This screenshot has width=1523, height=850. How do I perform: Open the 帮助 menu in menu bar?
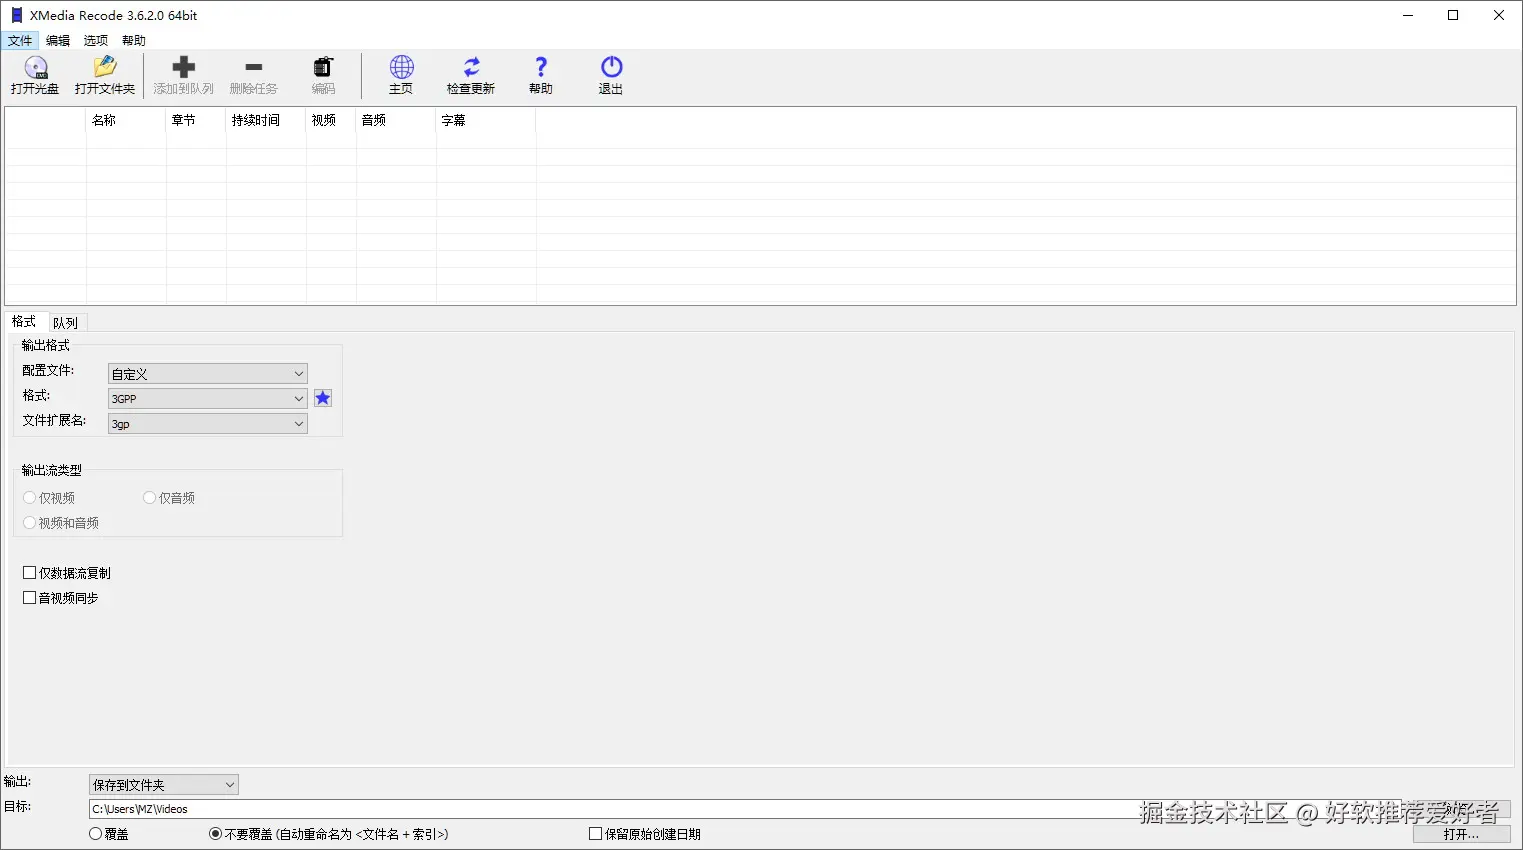tap(134, 41)
